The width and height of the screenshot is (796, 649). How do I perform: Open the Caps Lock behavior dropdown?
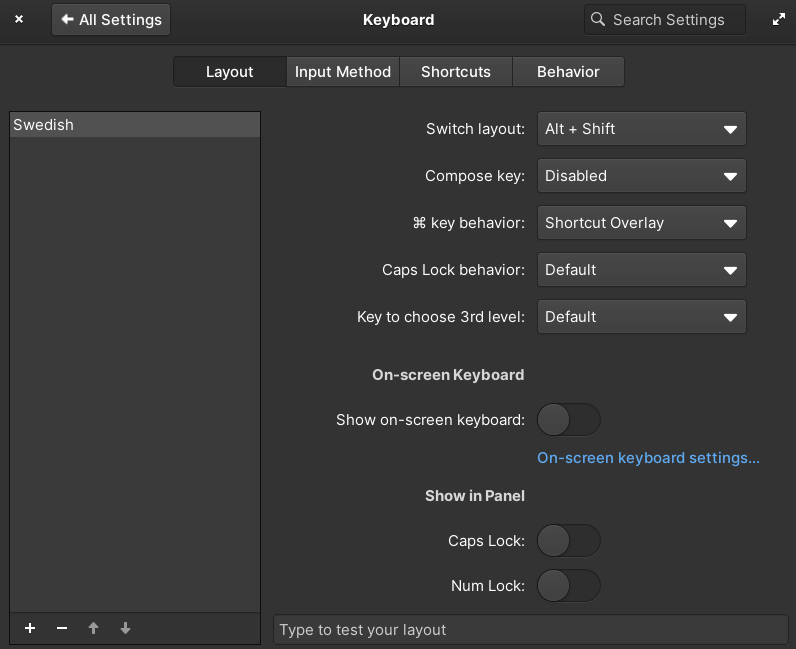pyautogui.click(x=642, y=270)
